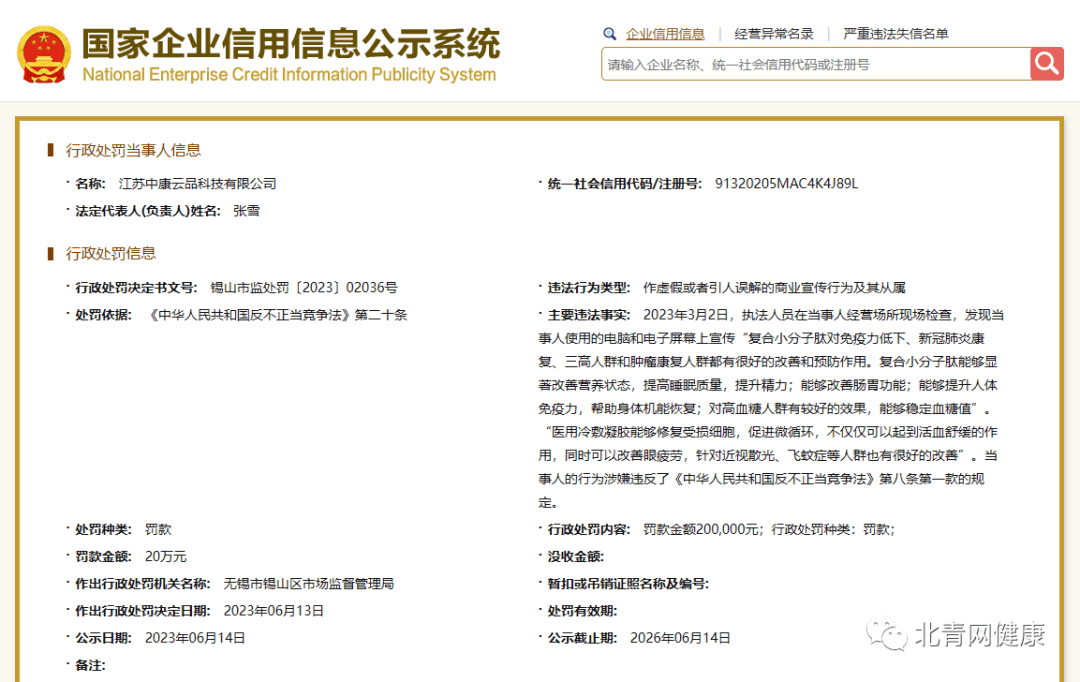Click the brown marker before 行政处罚当事人信息
The height and width of the screenshot is (682, 1080).
(51, 150)
